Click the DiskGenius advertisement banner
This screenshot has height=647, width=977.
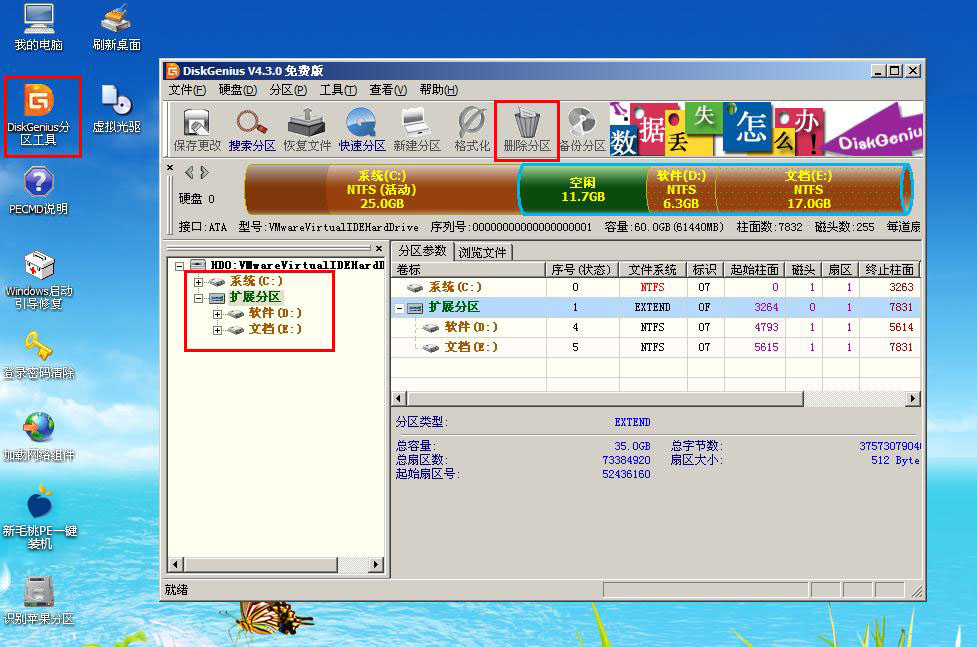(x=766, y=129)
